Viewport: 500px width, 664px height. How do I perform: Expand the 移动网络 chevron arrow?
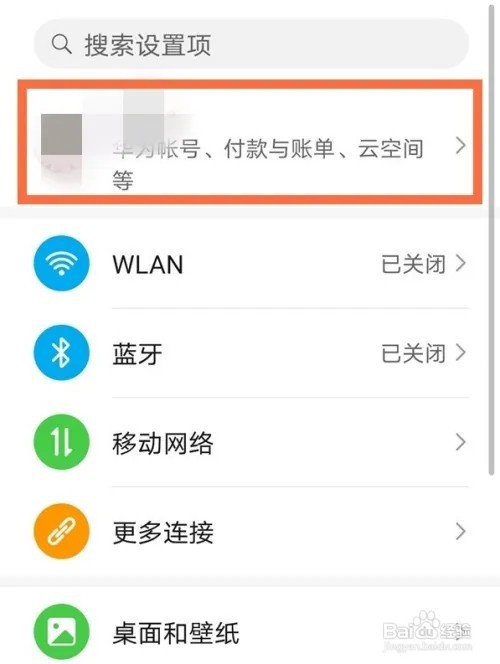pos(461,442)
